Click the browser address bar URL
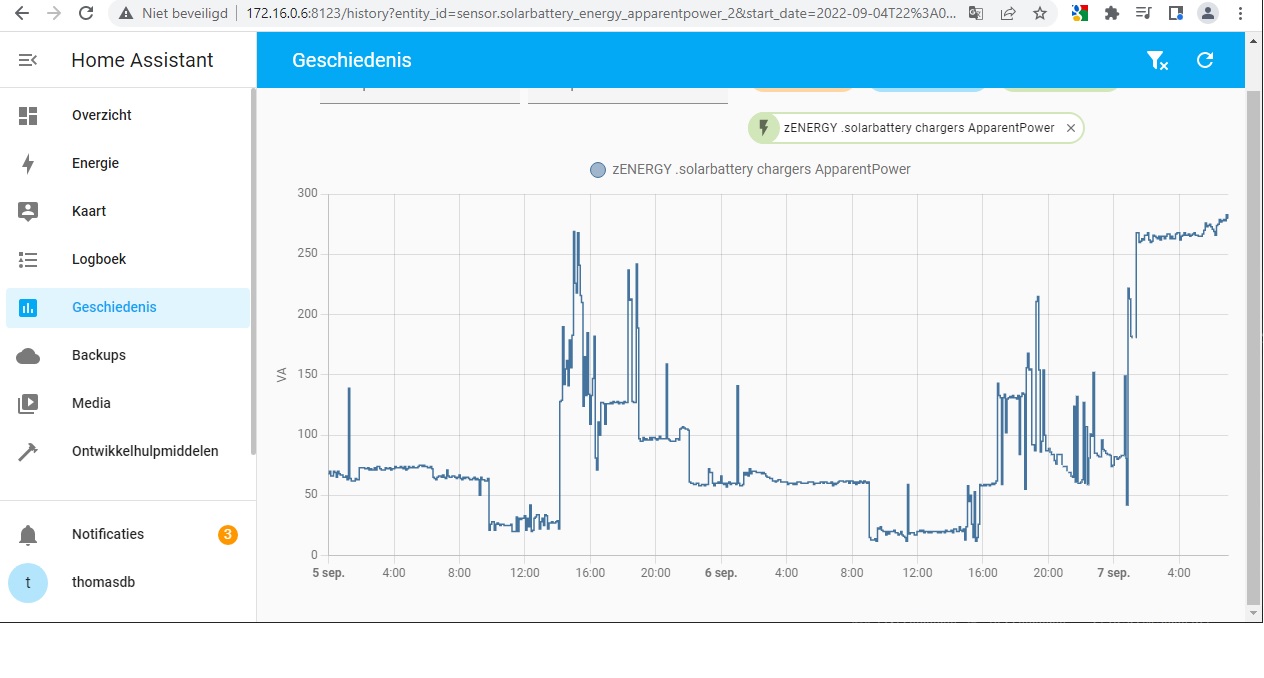Image resolution: width=1264 pixels, height=678 pixels. [600, 14]
